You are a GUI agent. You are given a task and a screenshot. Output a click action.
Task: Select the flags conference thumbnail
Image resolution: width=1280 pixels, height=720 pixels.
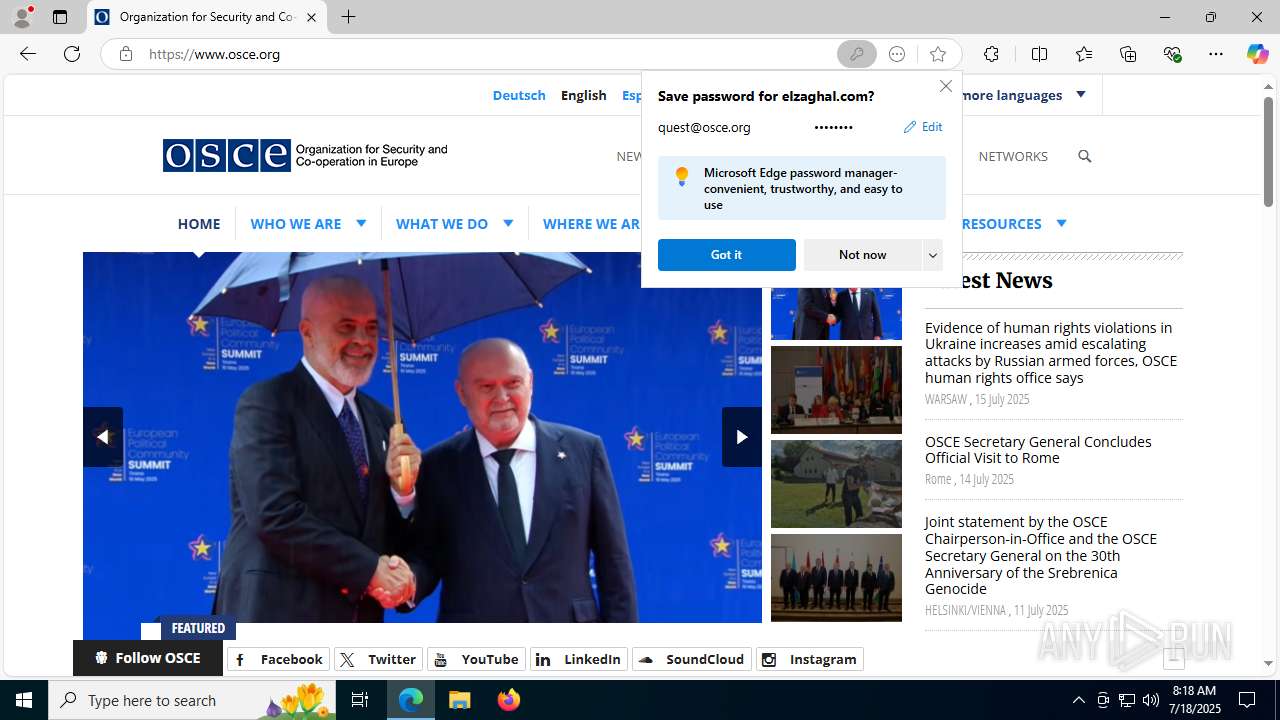(836, 390)
